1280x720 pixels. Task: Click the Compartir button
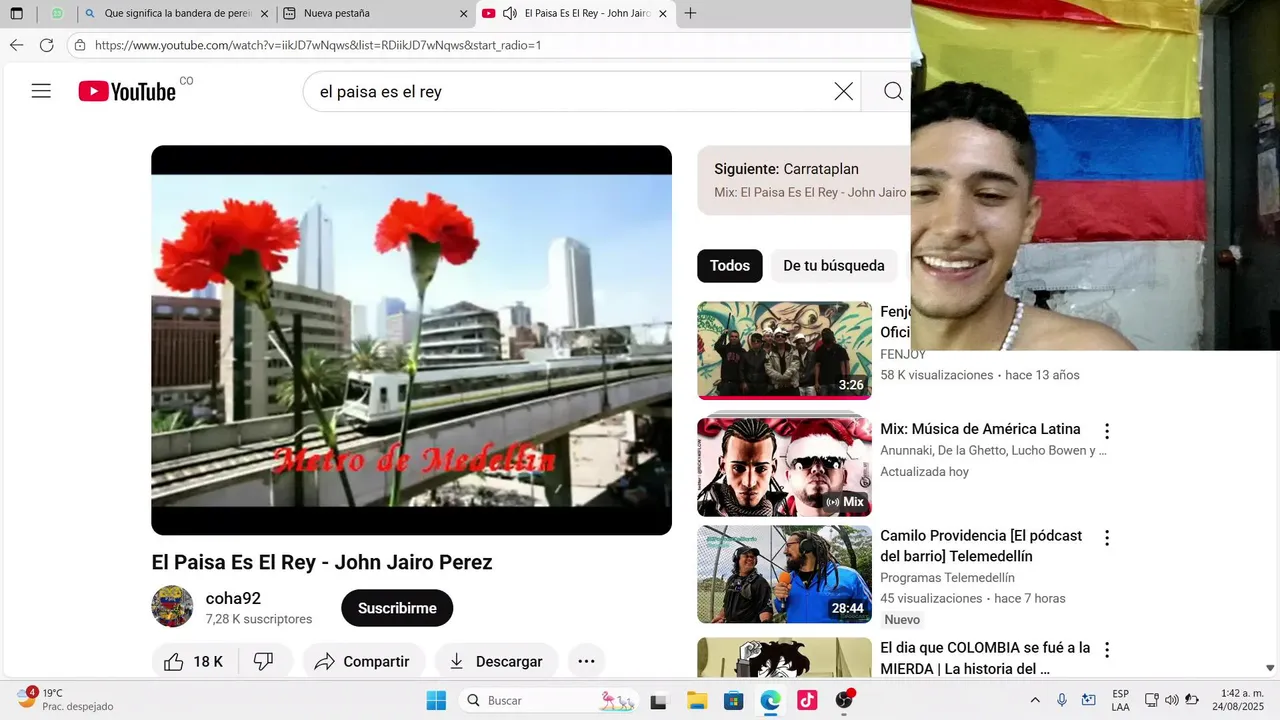click(x=364, y=661)
